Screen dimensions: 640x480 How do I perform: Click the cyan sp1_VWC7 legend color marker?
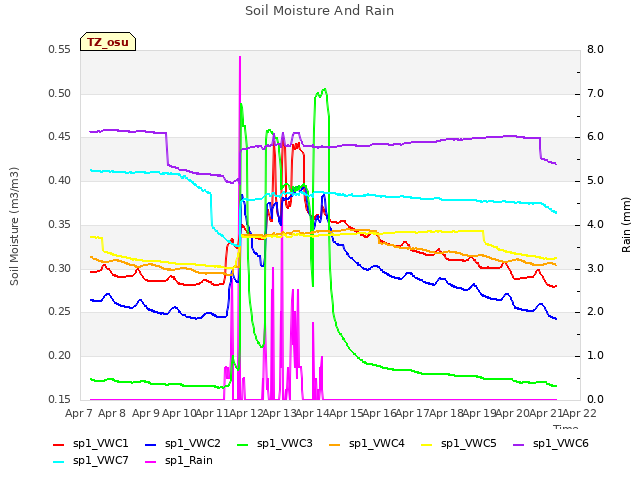tap(59, 462)
